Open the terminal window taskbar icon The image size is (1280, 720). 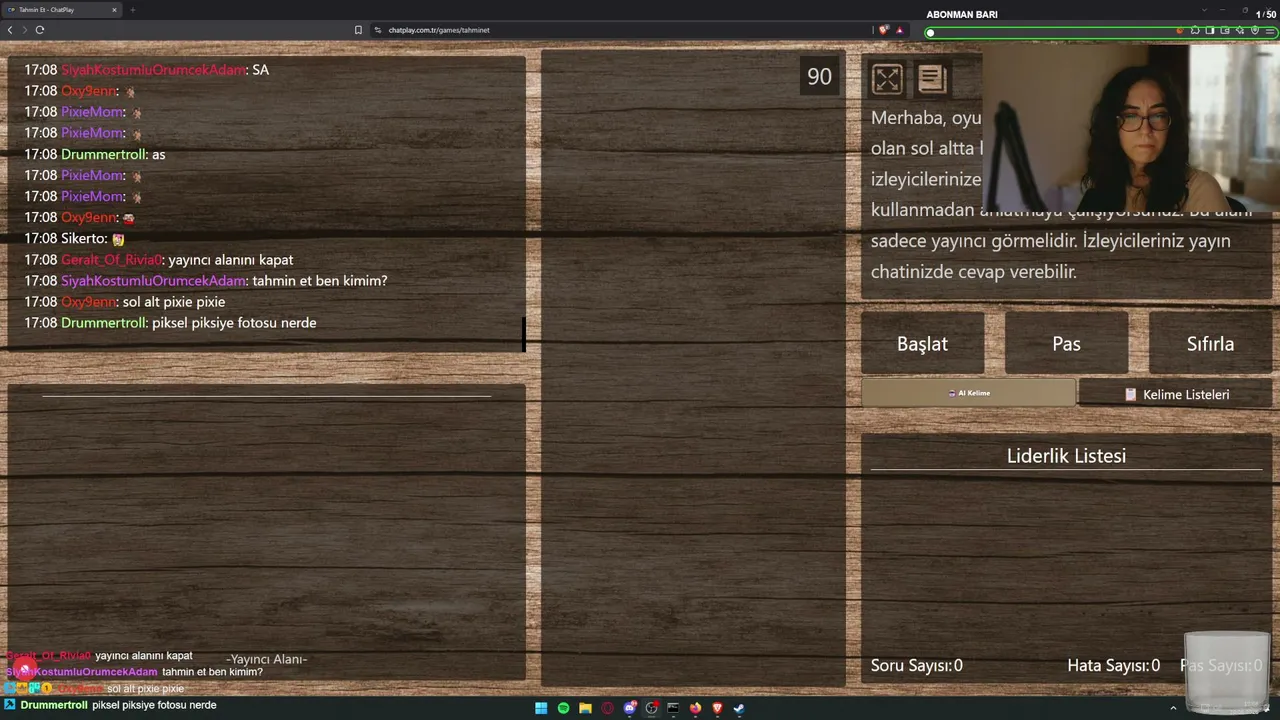[673, 708]
